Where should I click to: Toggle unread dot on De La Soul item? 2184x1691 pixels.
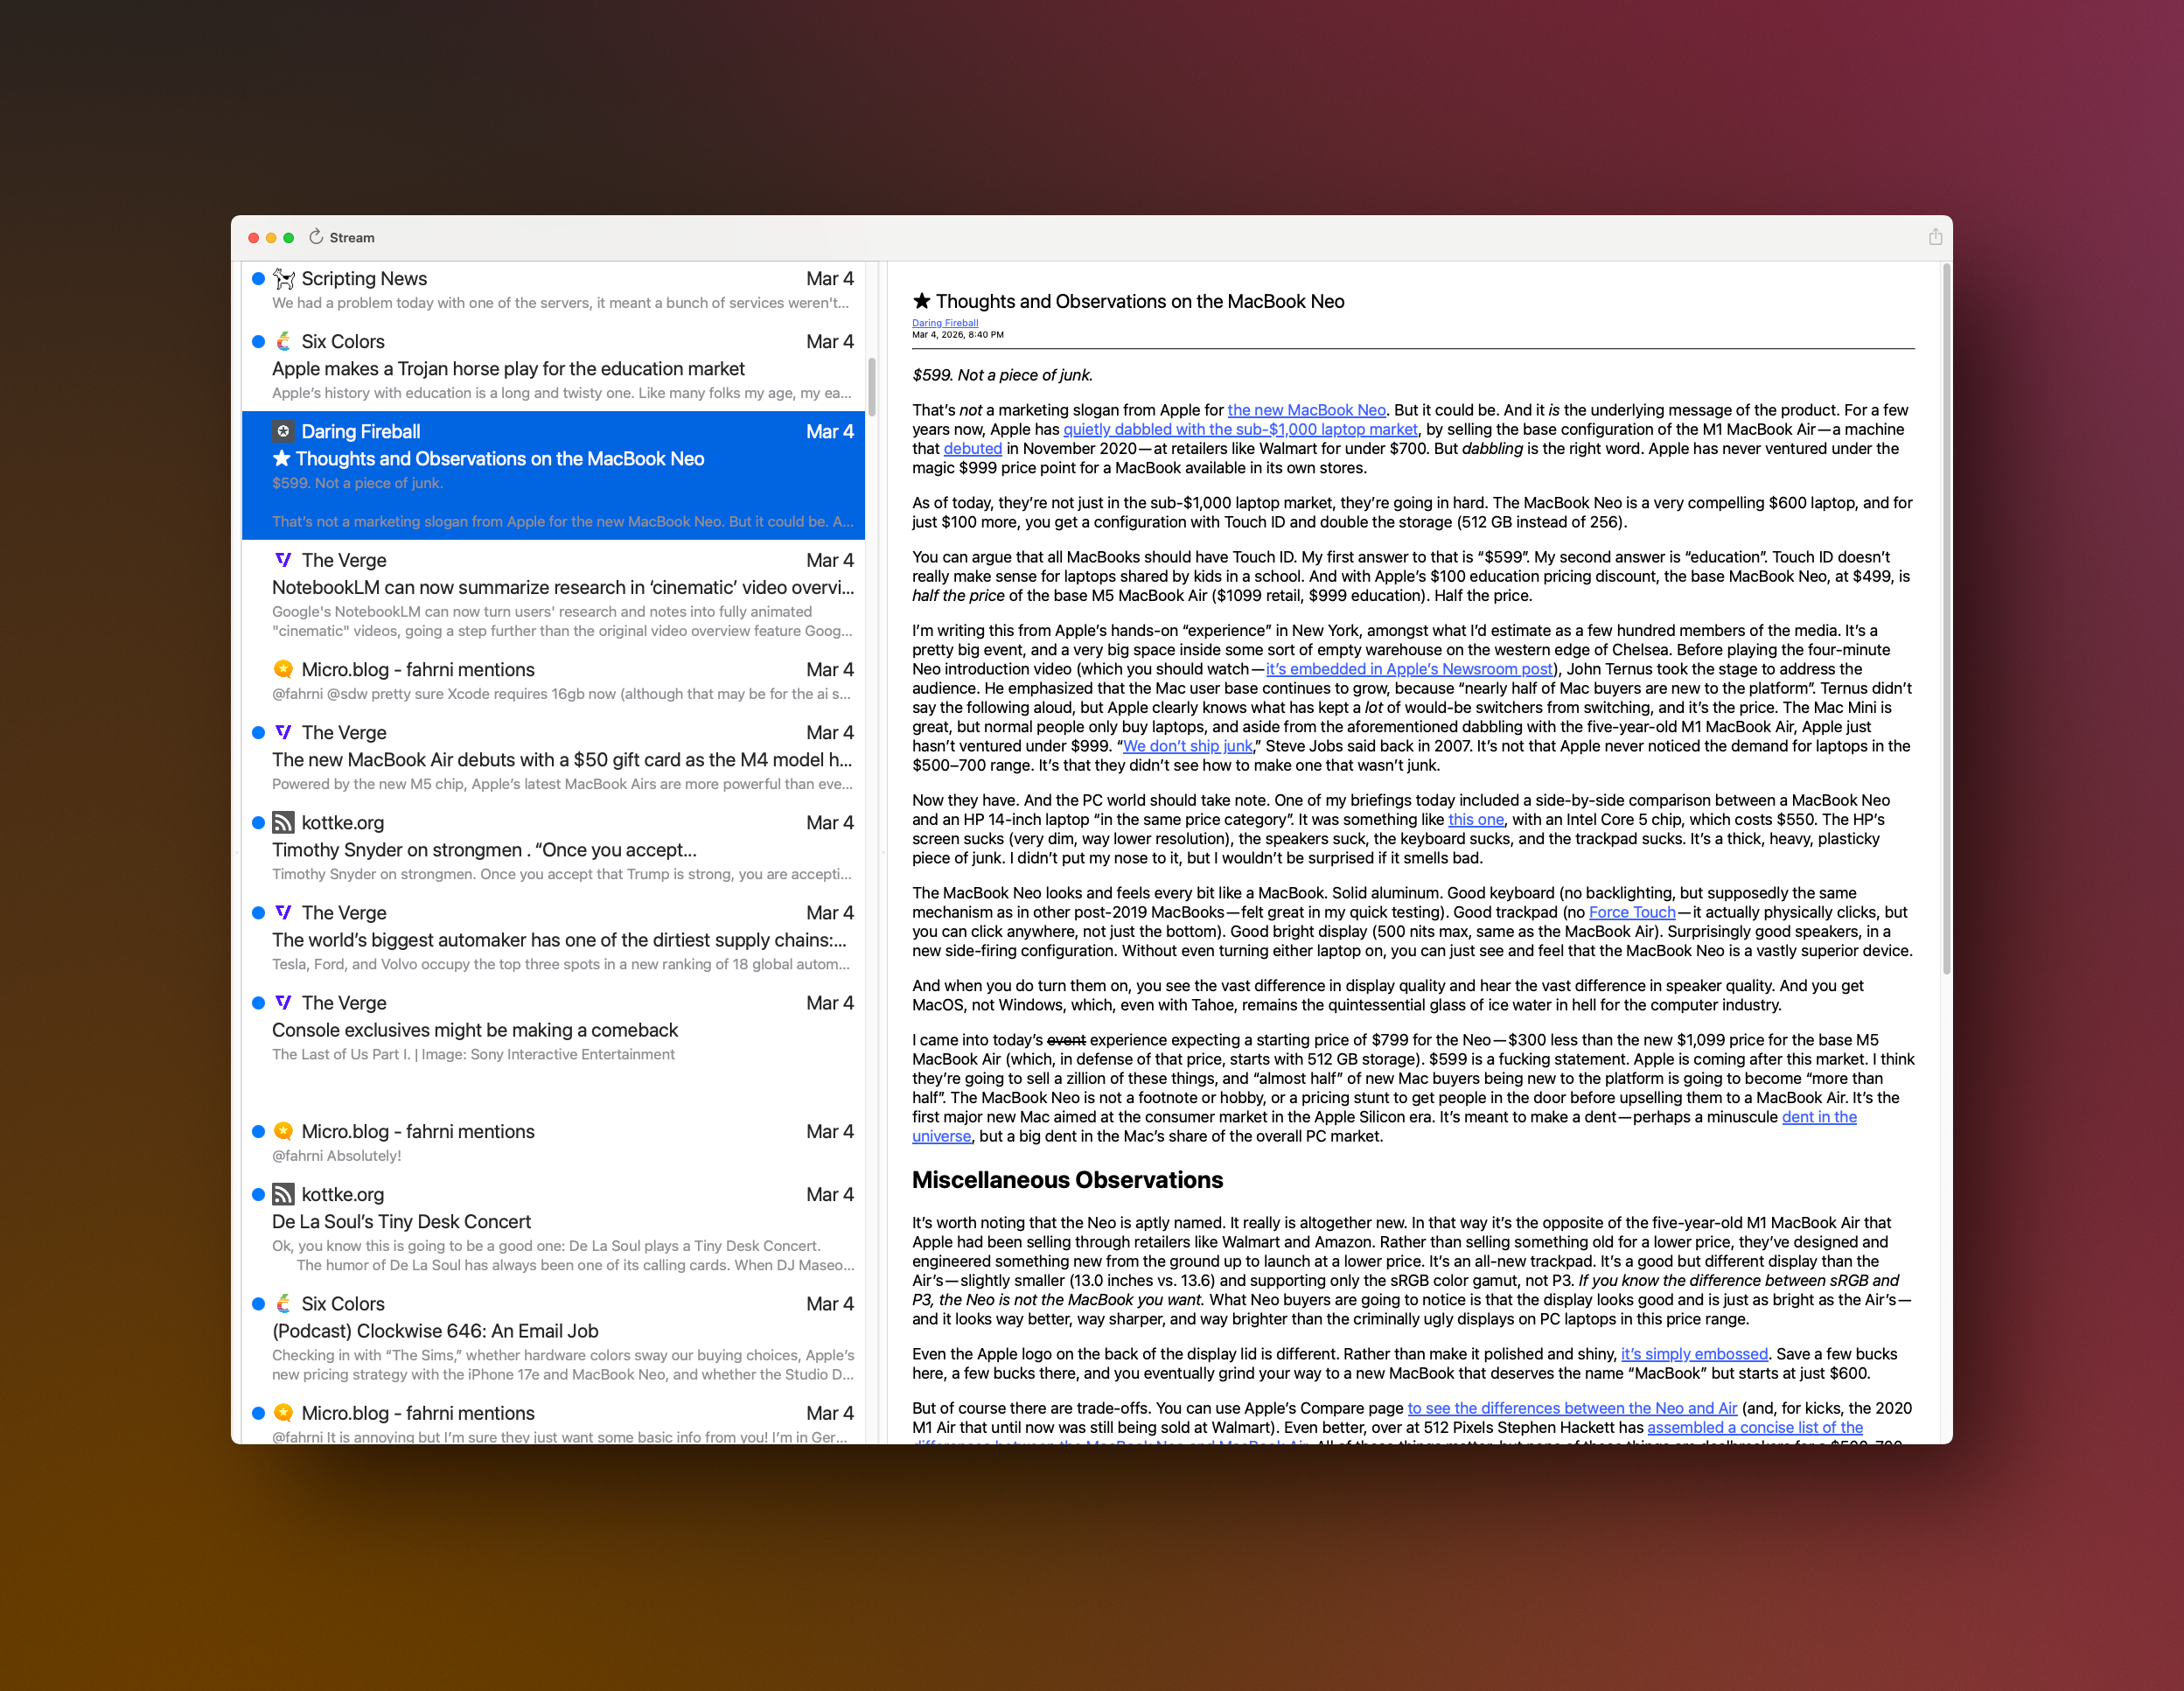[x=258, y=1194]
